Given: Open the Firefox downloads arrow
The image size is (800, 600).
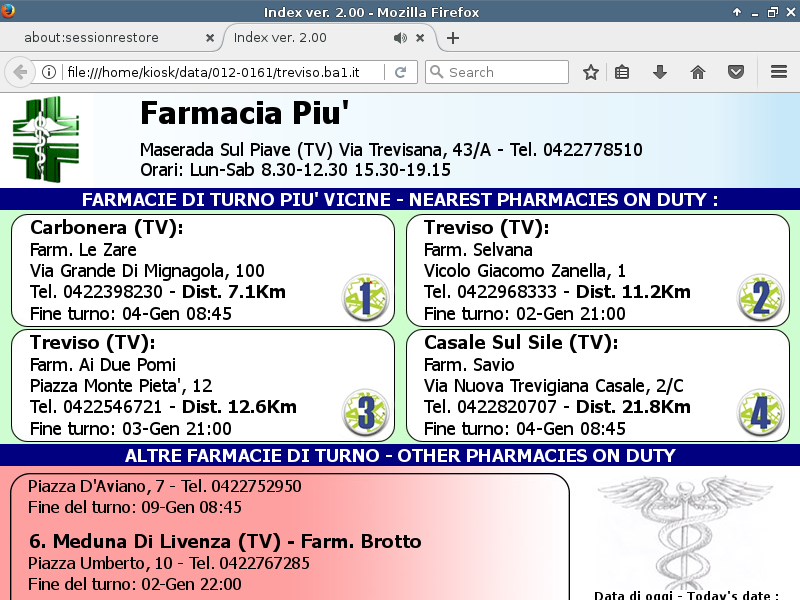Looking at the screenshot, I should (659, 72).
